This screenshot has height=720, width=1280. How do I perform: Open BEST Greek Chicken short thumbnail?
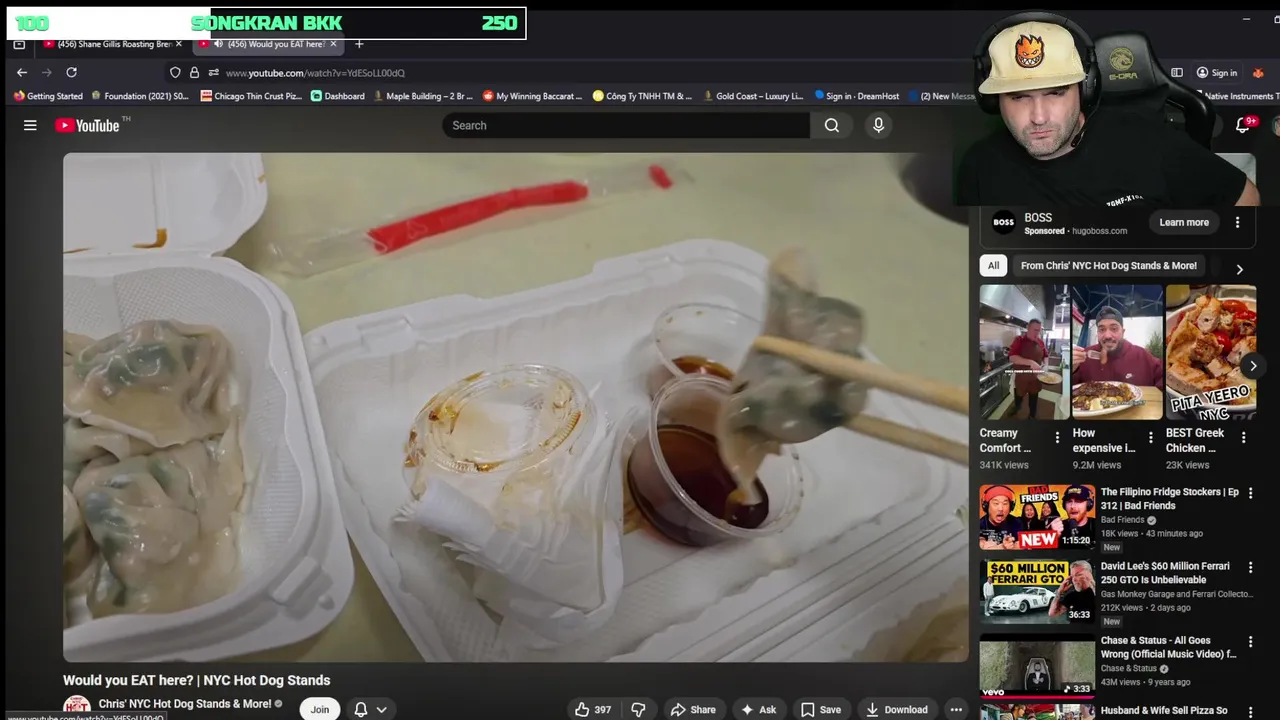tap(1211, 352)
